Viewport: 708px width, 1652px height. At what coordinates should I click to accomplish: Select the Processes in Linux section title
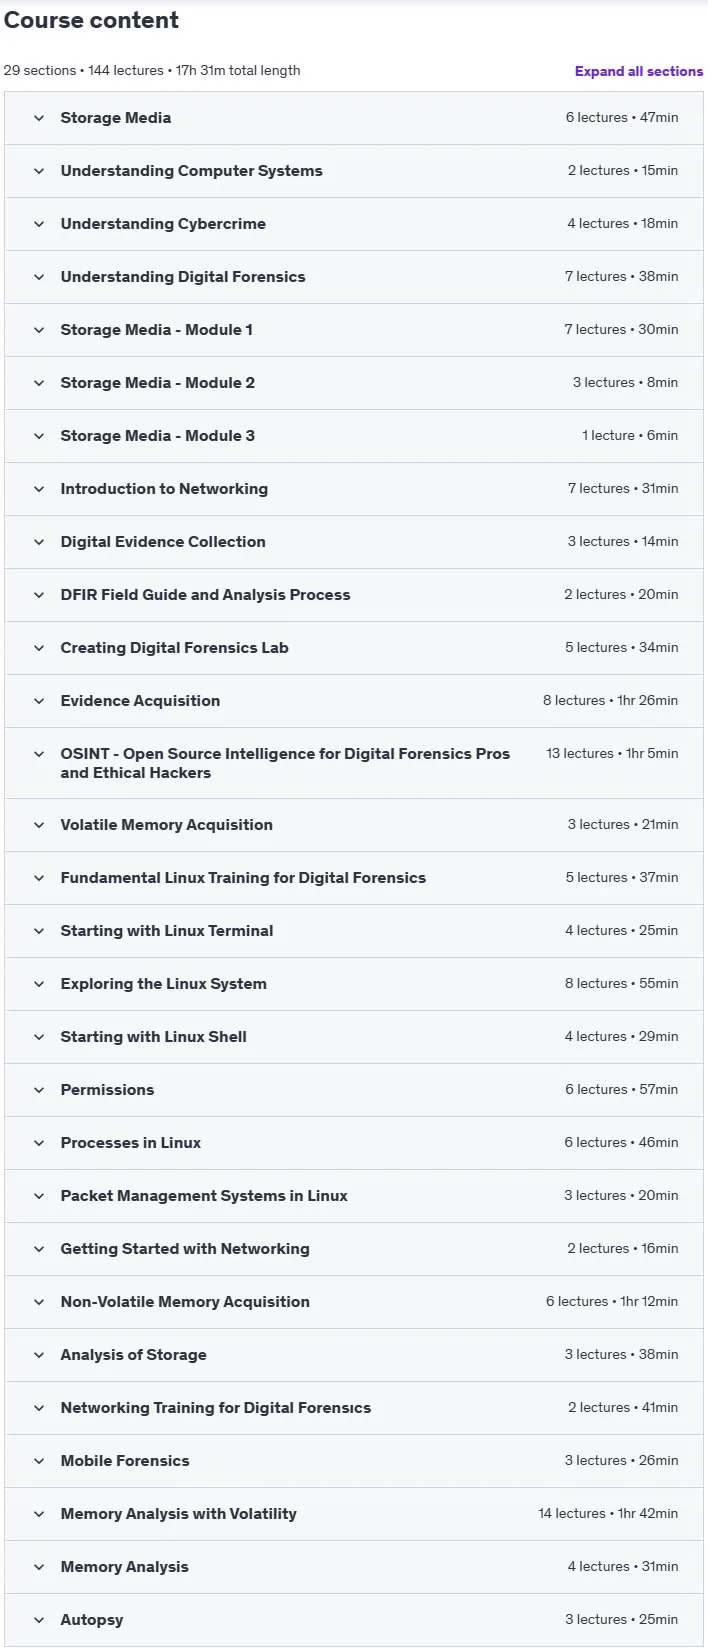130,1143
